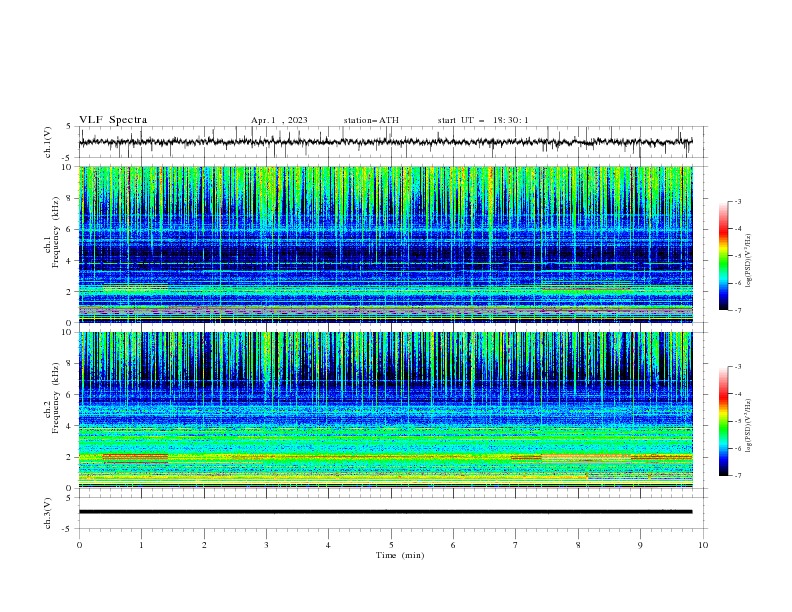This screenshot has height=612, width=792.
Task: Select the date text "Apr. 1, 2023"
Action: tap(279, 120)
